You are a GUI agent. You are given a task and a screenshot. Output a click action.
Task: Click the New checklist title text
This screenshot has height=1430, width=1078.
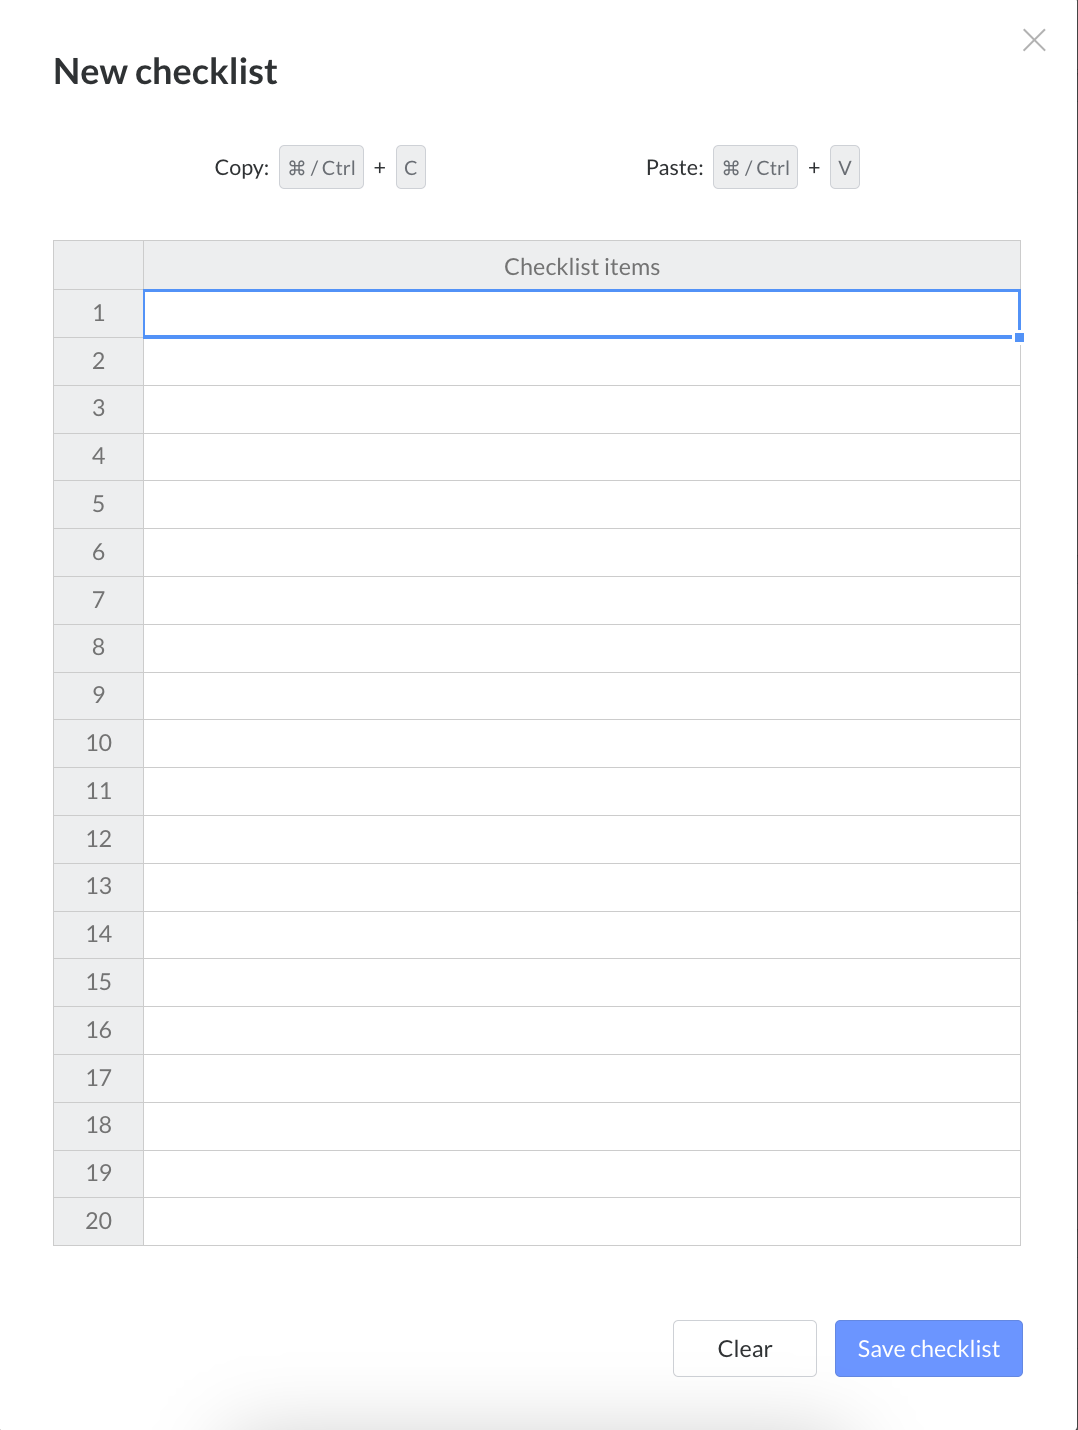[x=165, y=71]
